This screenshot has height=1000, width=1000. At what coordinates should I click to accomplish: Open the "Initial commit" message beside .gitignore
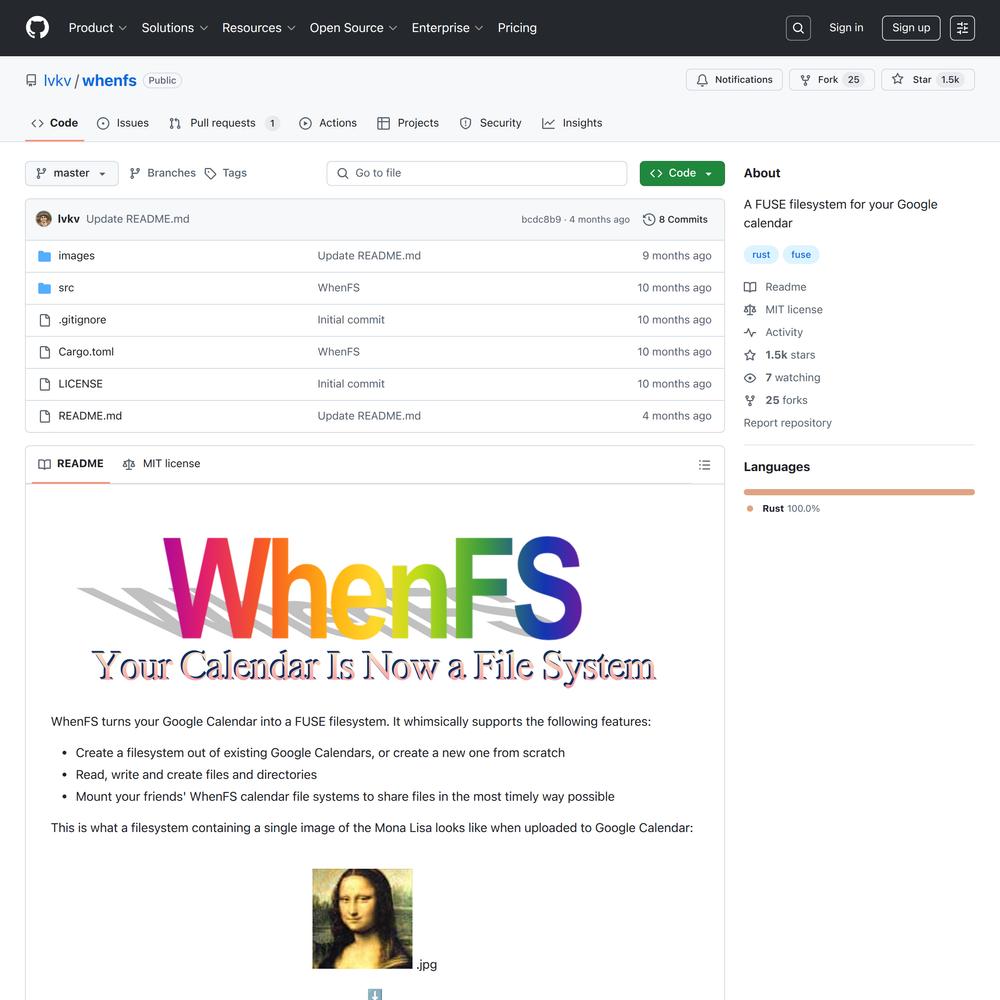coord(351,320)
